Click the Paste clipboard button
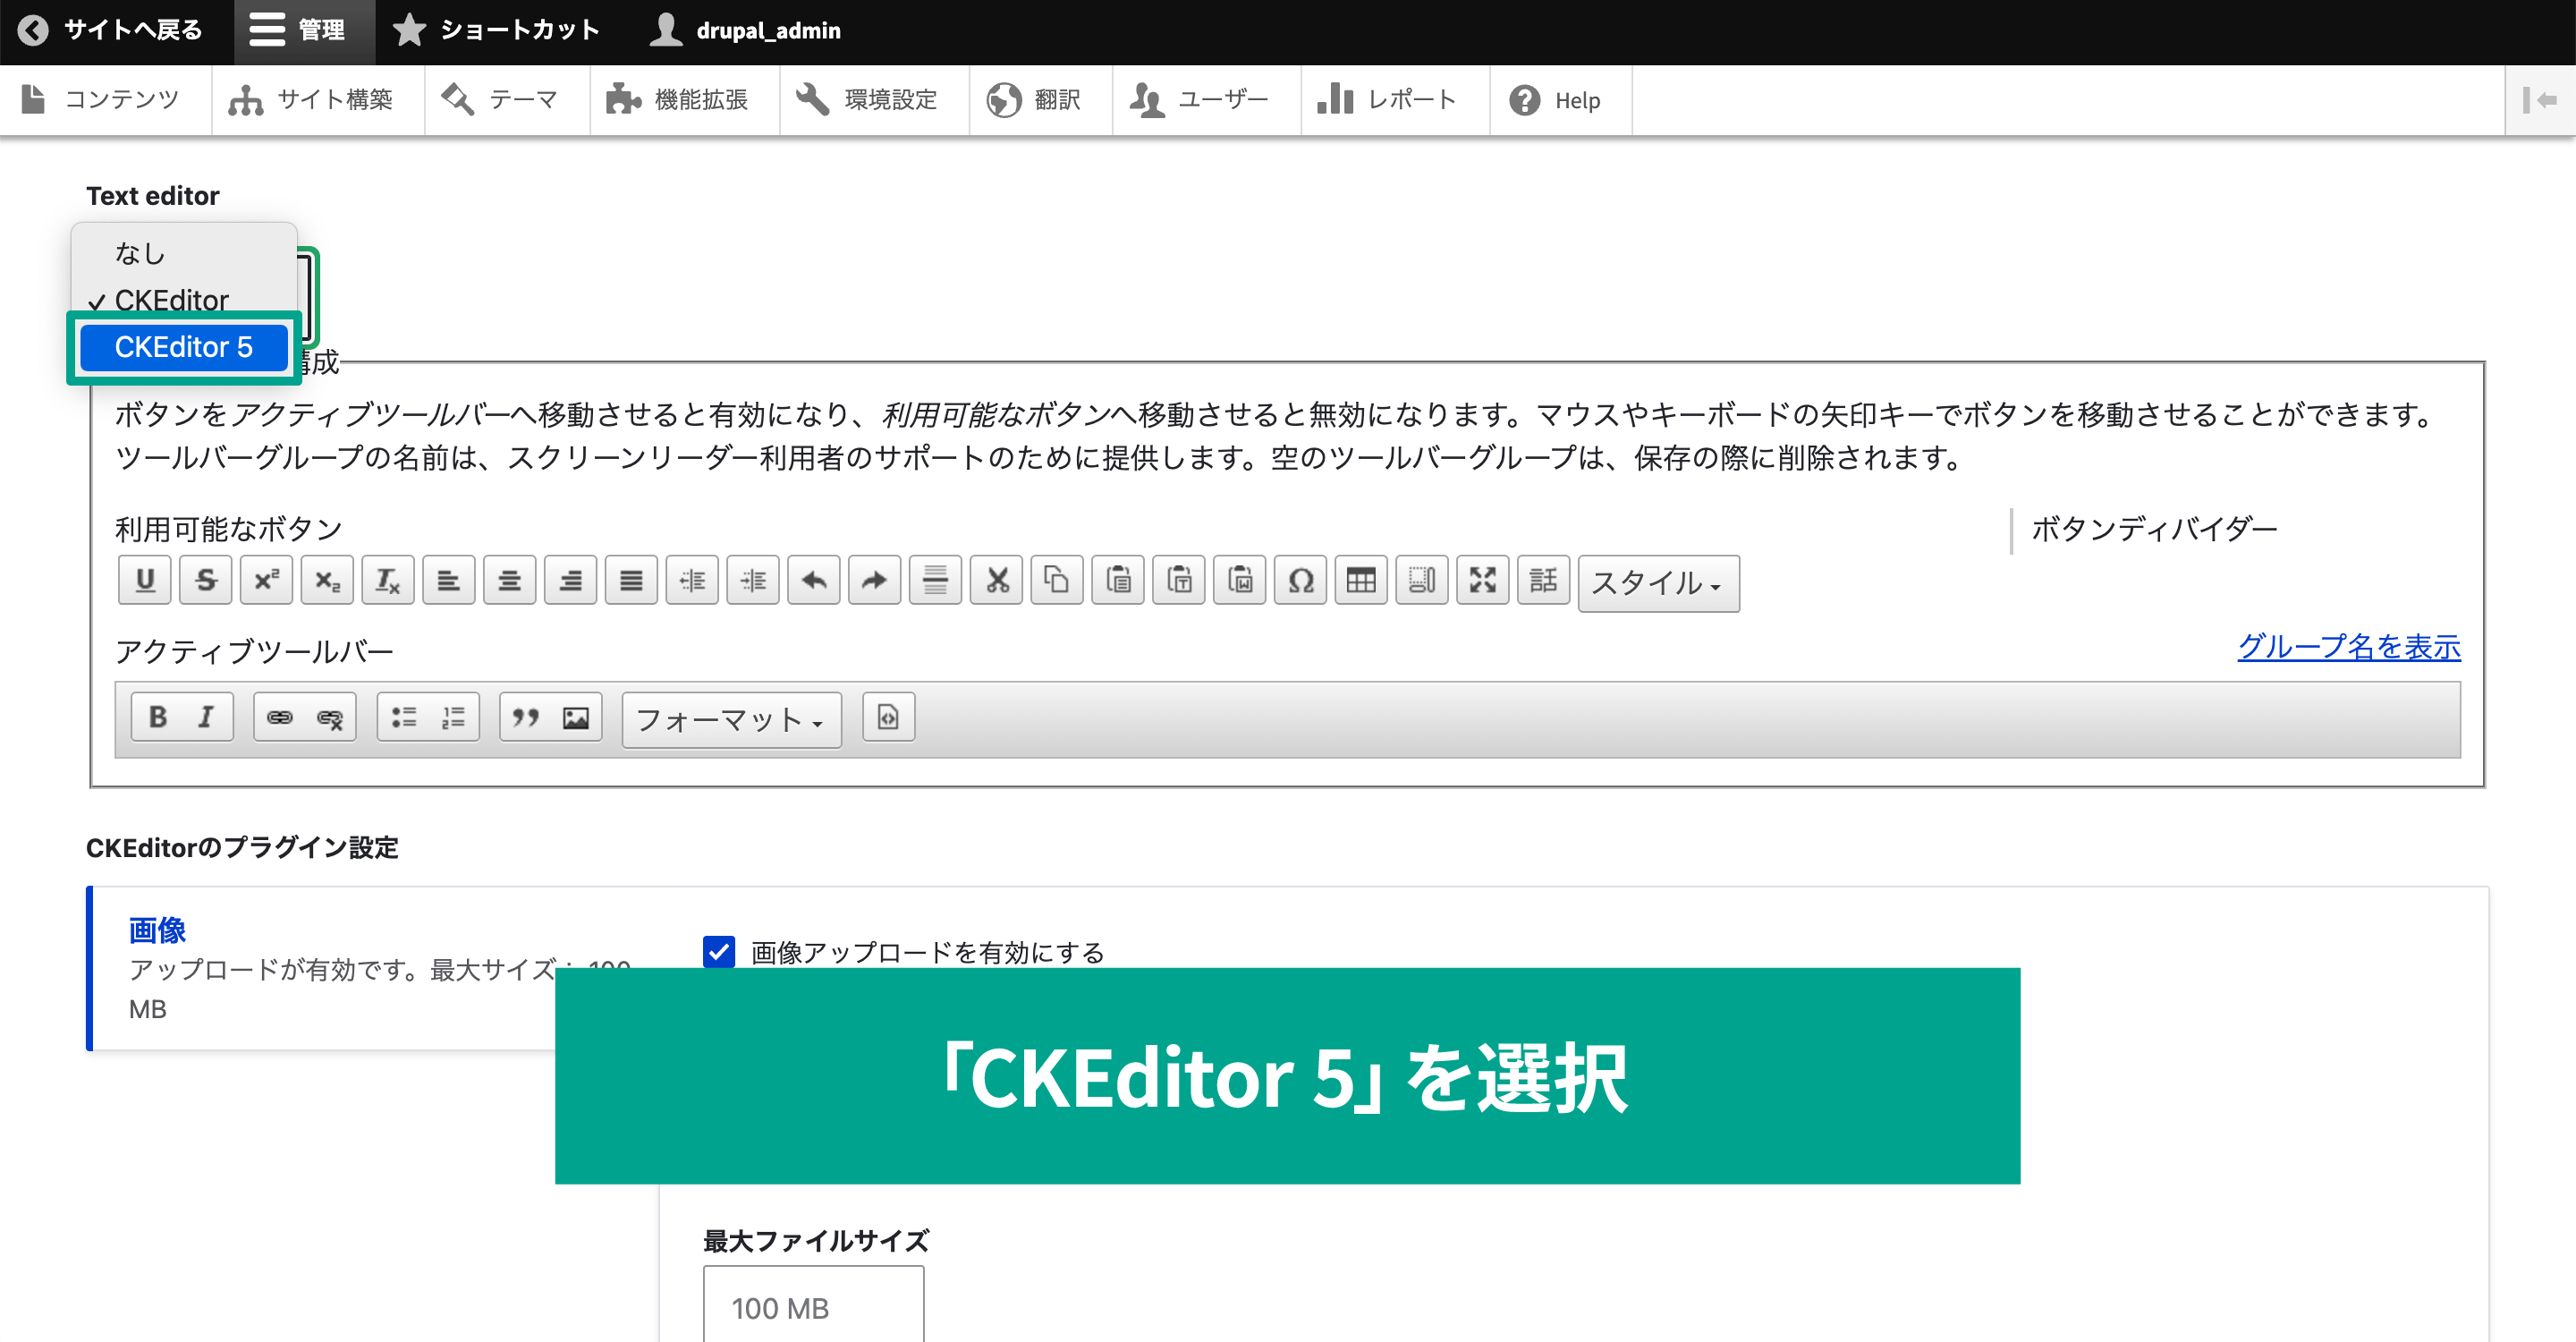 tap(1118, 580)
